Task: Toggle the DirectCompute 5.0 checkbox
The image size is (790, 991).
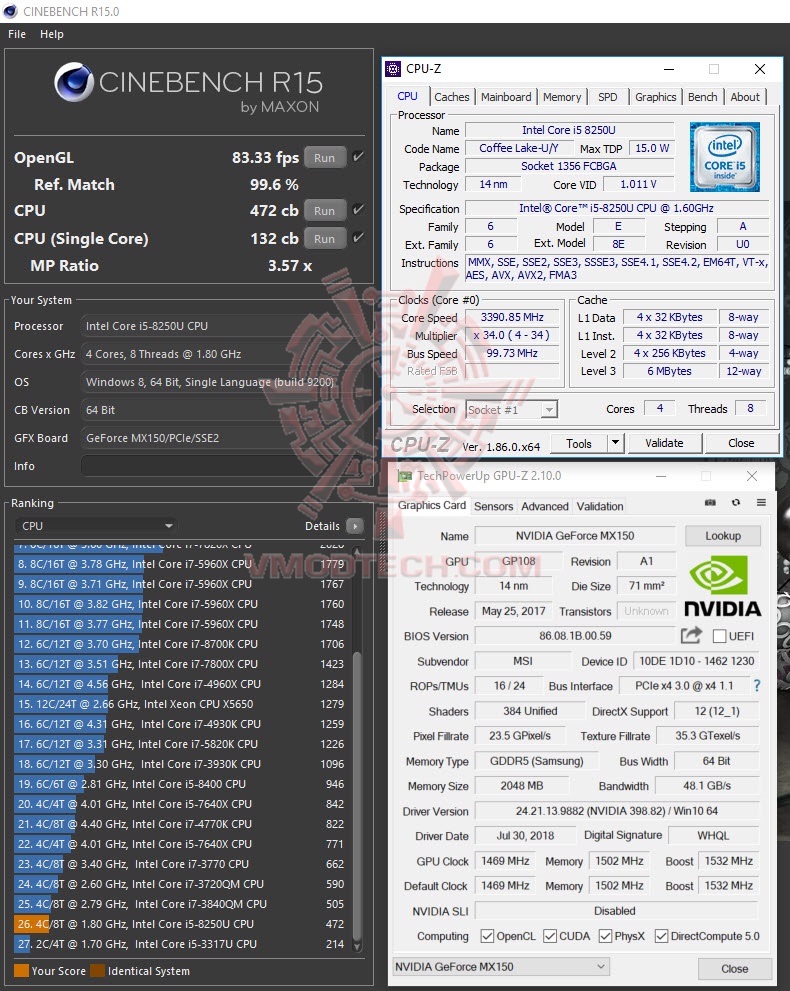Action: [662, 936]
